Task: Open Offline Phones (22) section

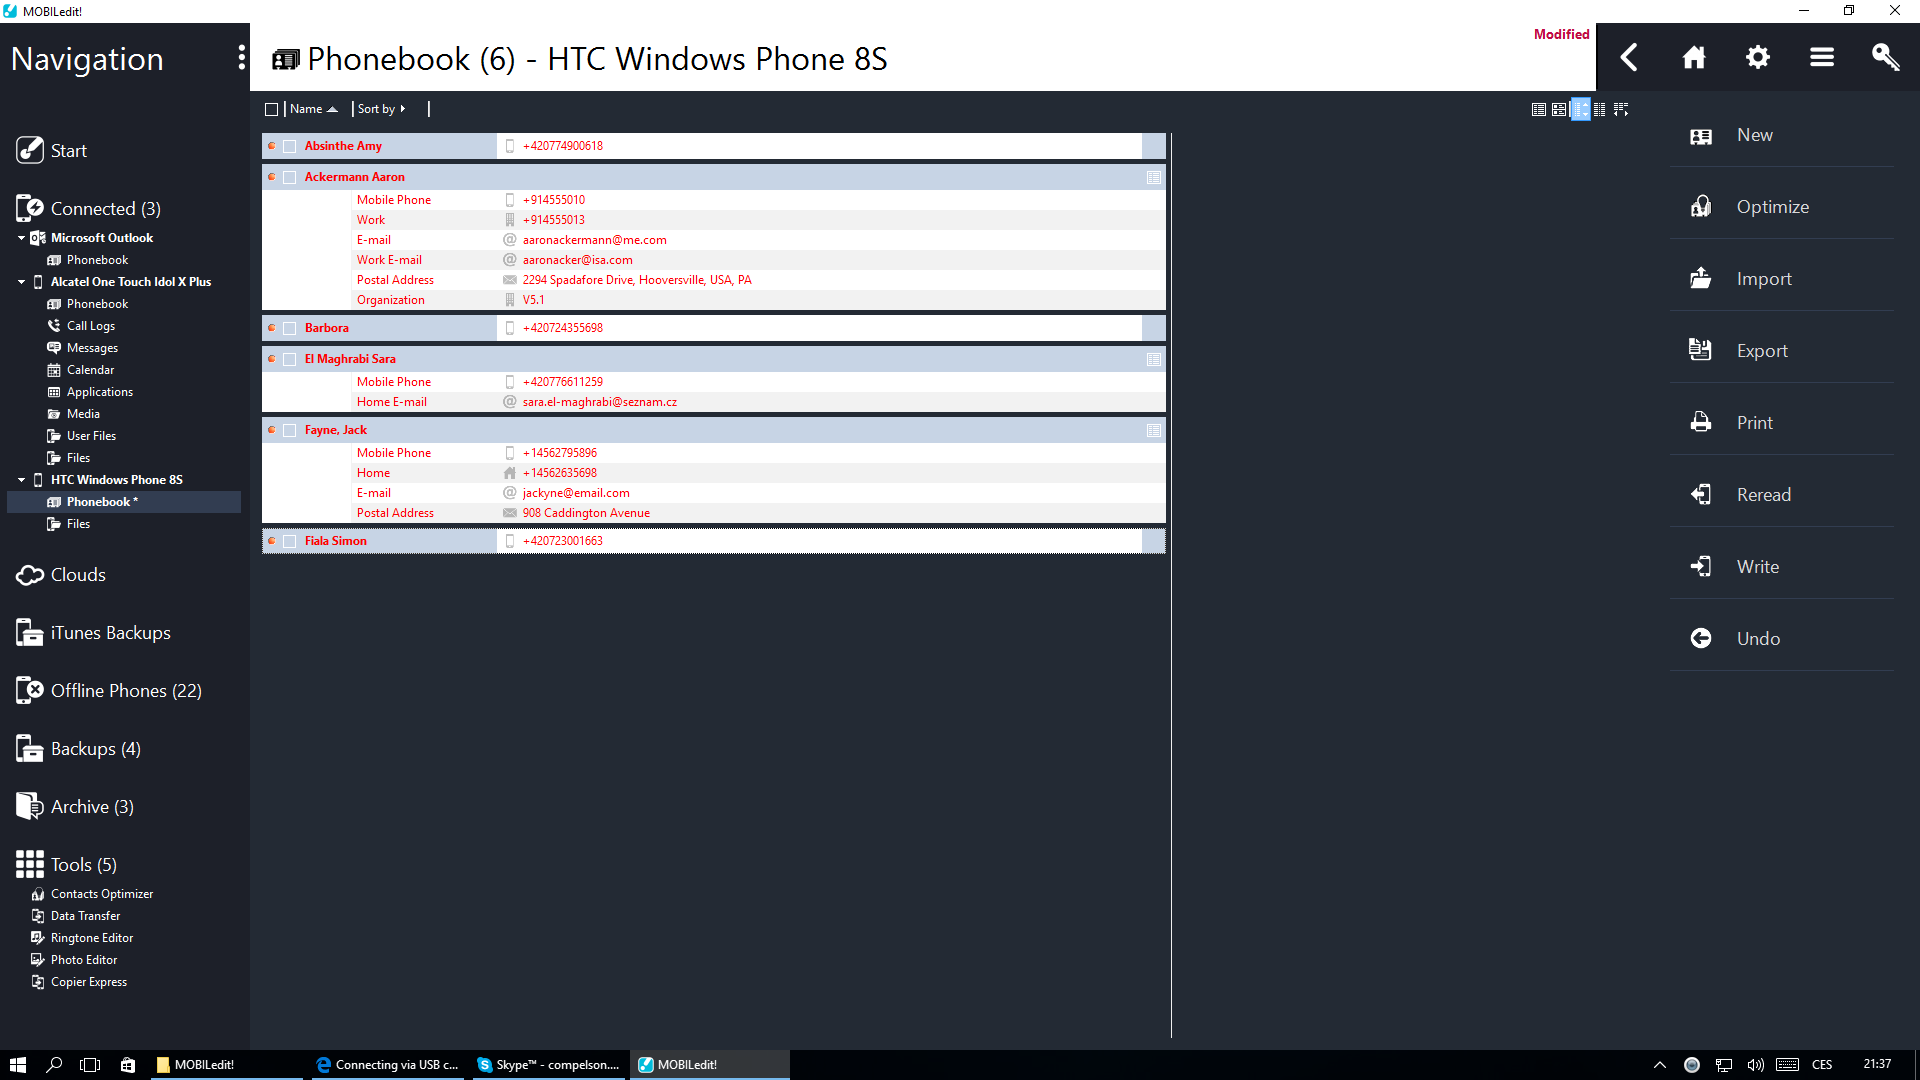Action: 125,691
